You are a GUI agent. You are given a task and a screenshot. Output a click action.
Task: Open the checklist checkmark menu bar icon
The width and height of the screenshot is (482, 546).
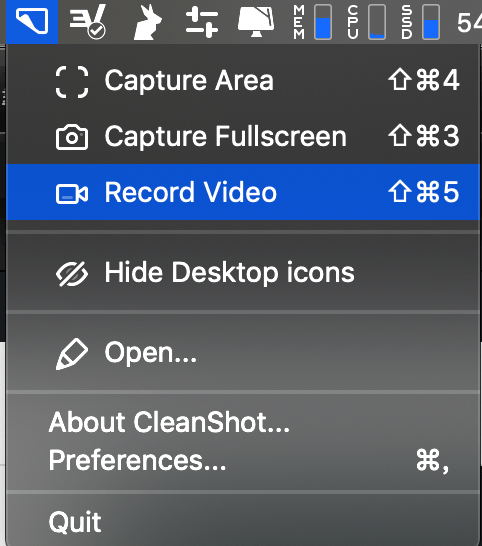point(87,22)
